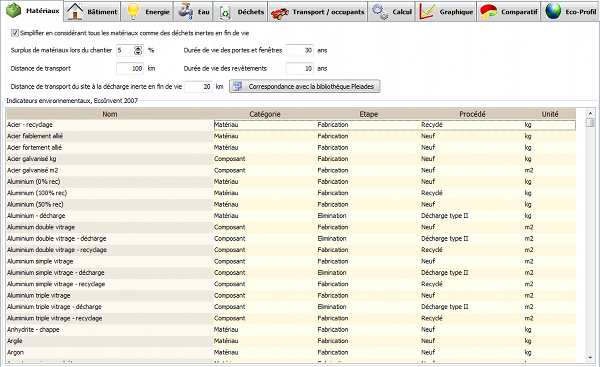
Task: Open the Matériaux tab
Action: point(33,11)
